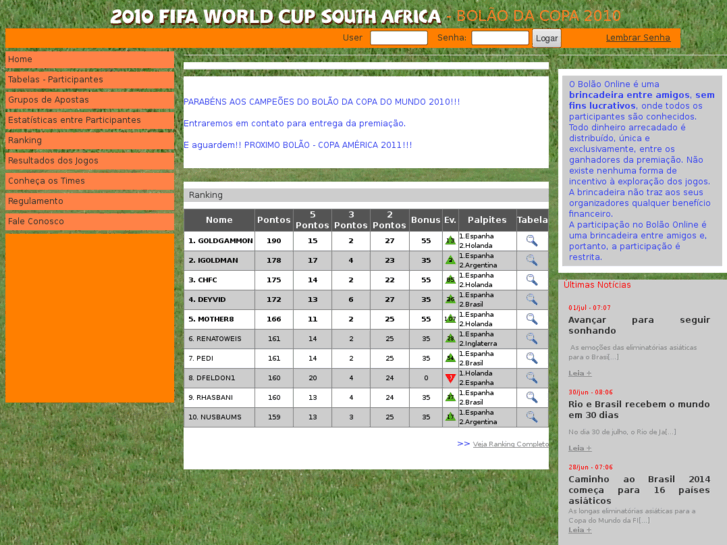This screenshot has height=545, width=727.
Task: Click the 01/jul - 07:07 news date
Action: [x=589, y=308]
